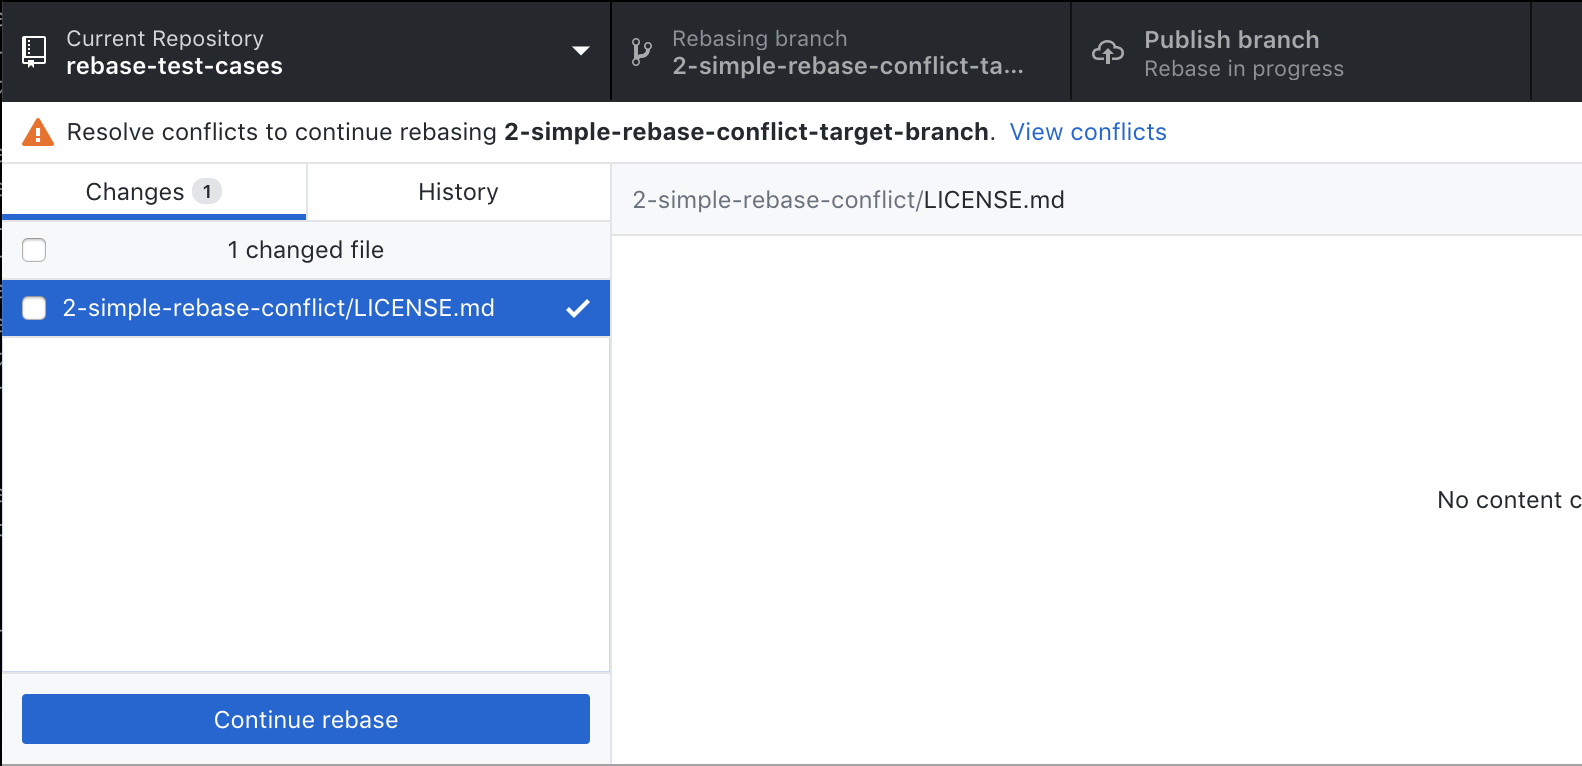The height and width of the screenshot is (766, 1582).
Task: Click the checkmark on the selected LICENSE.md file
Action: point(578,308)
